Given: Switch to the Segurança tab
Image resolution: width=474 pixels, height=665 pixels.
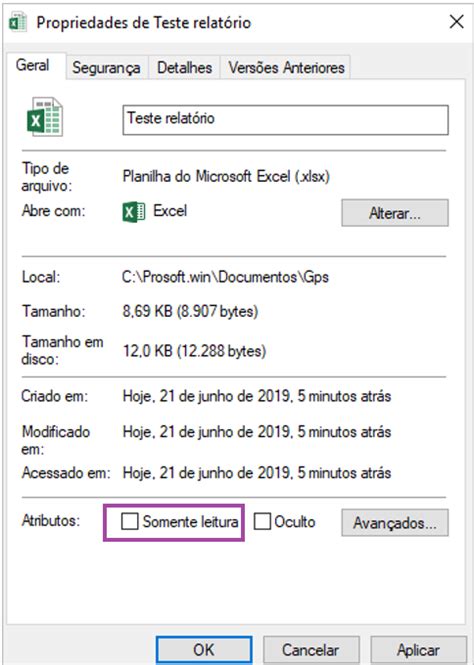Looking at the screenshot, I should click(106, 67).
